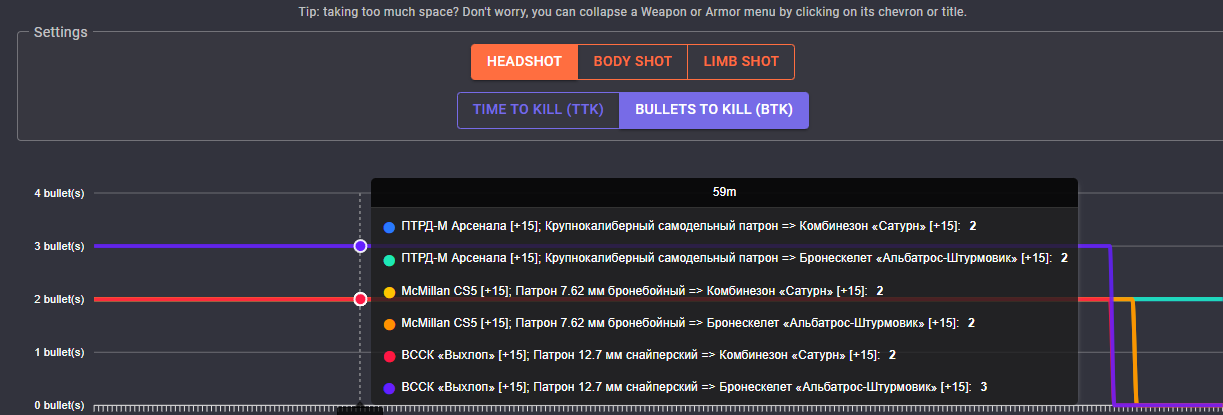
Task: Select Bullets to Kill (BTK) view
Action: point(714,110)
